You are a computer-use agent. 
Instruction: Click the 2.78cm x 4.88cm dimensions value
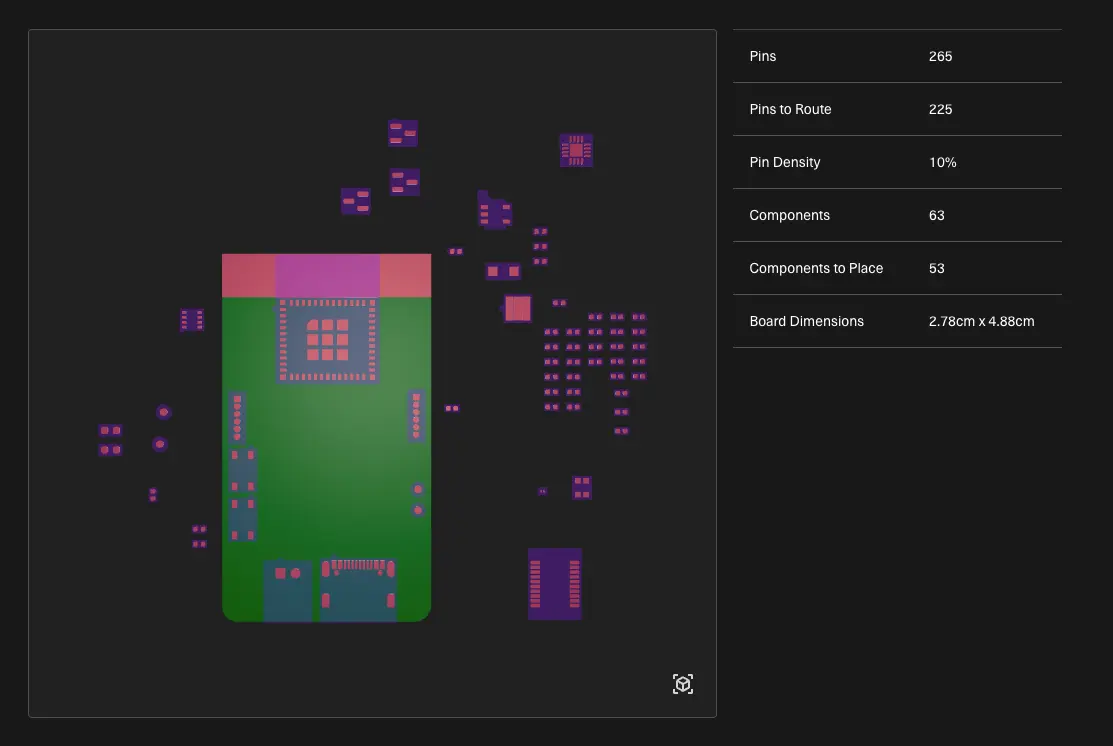981,321
